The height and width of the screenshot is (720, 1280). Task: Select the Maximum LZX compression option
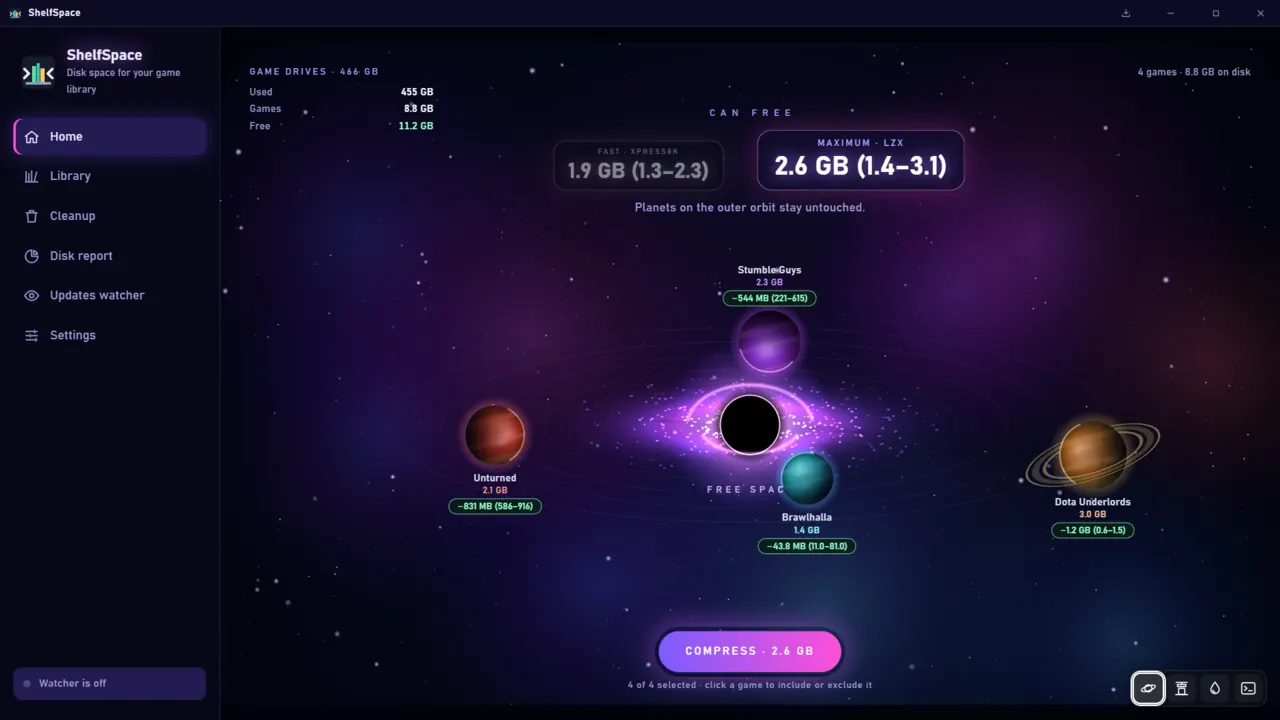[860, 160]
